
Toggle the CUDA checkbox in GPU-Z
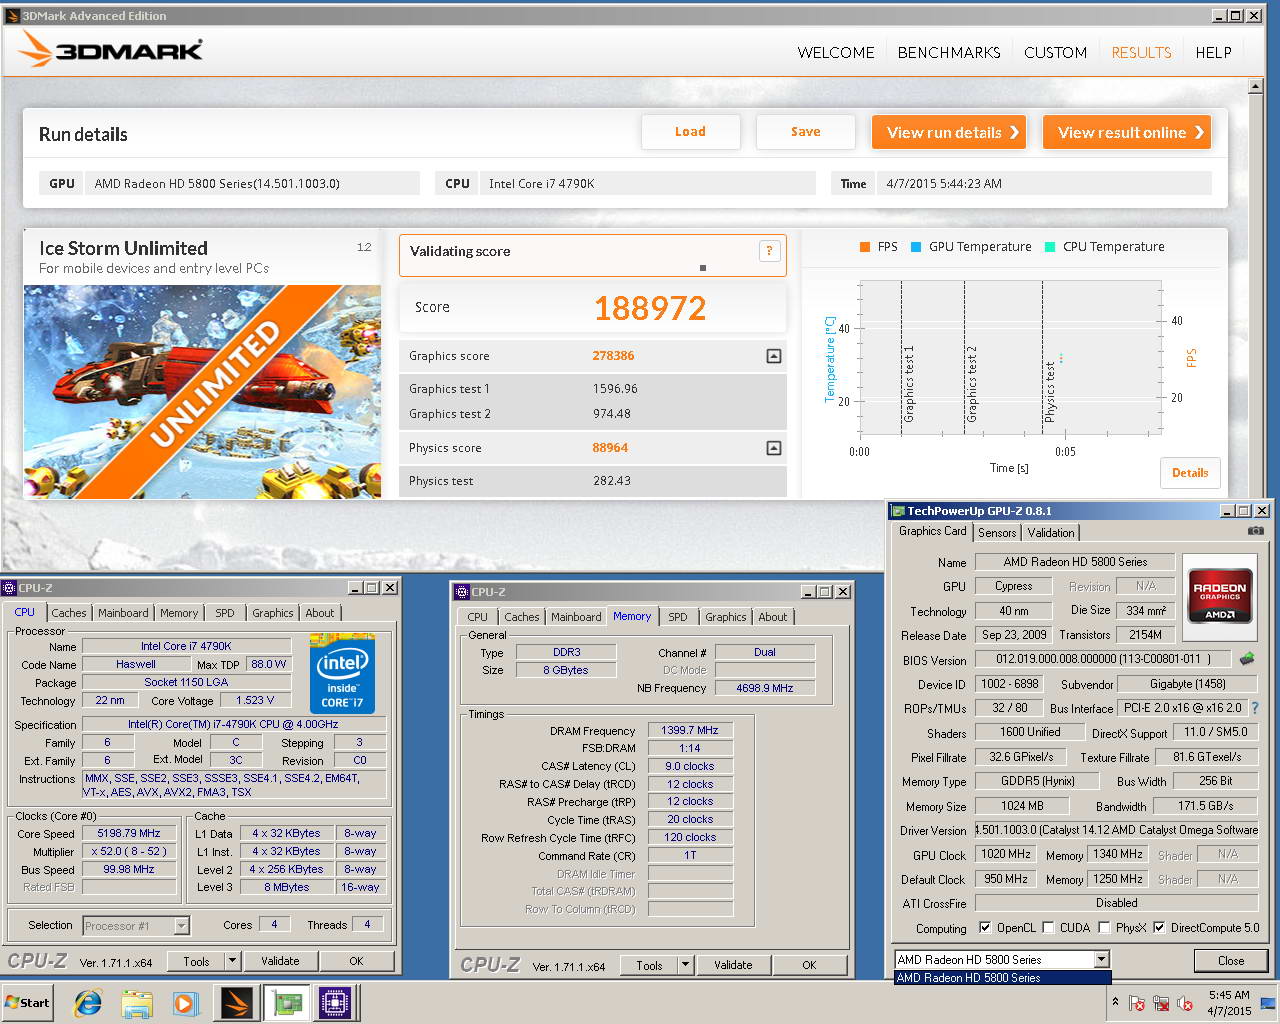click(x=1048, y=928)
